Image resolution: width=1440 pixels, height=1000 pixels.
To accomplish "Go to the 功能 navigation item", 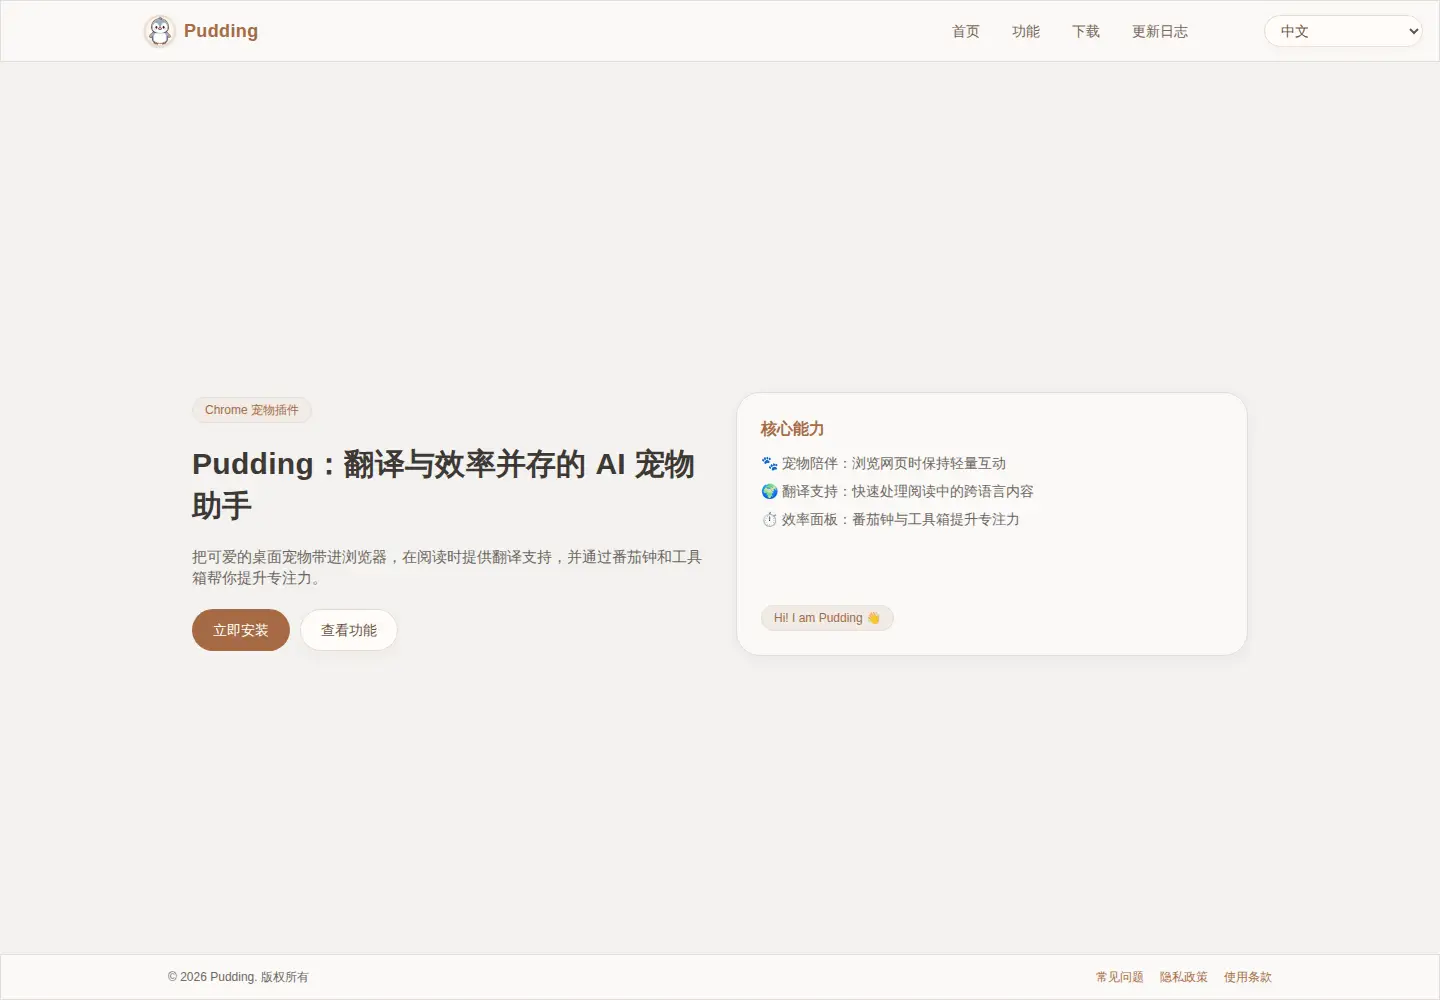I will (1026, 31).
